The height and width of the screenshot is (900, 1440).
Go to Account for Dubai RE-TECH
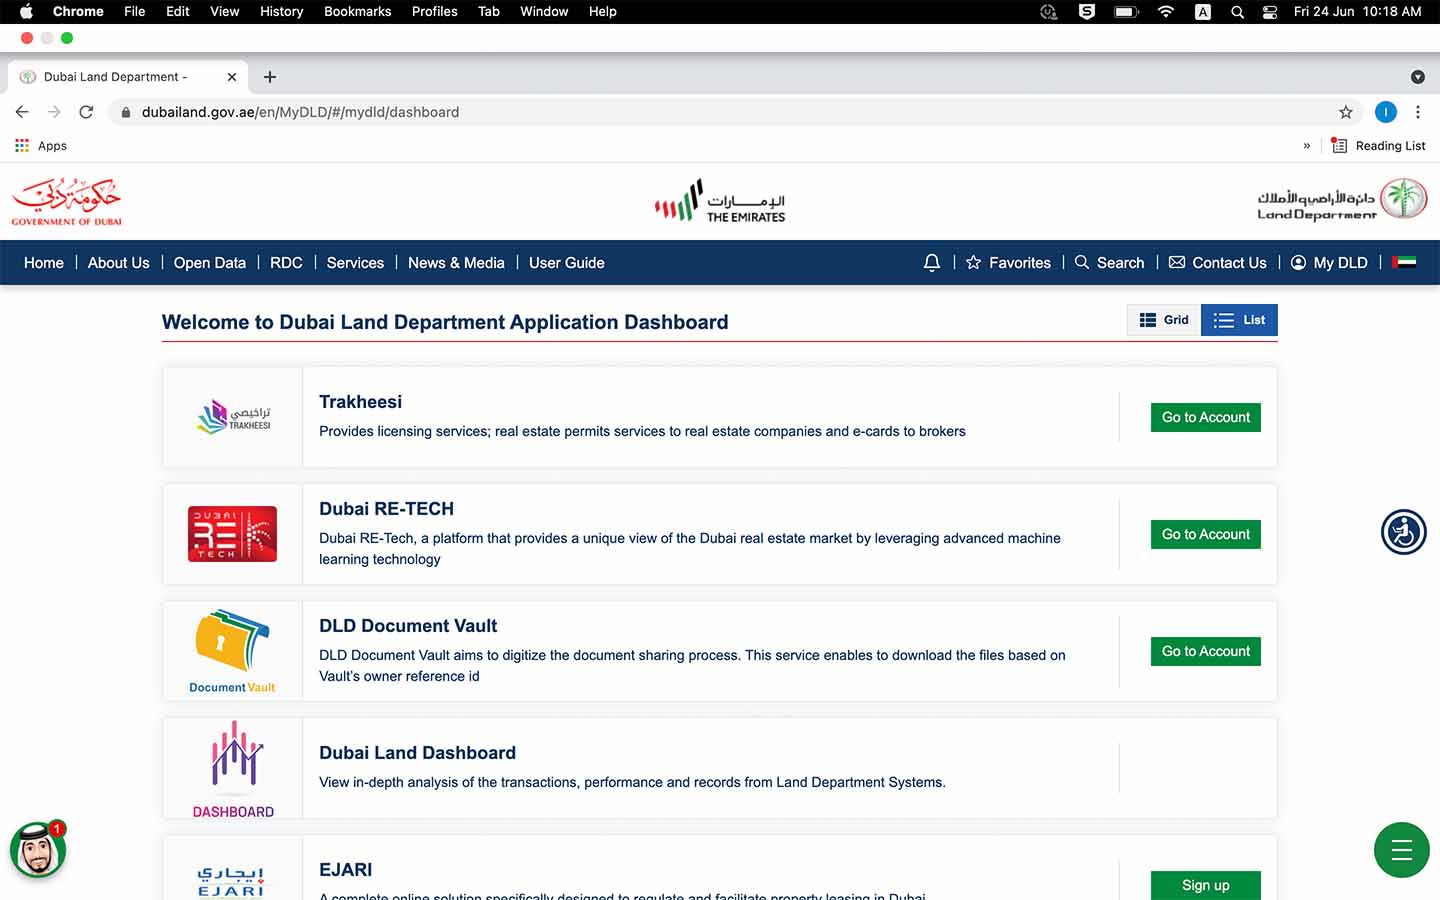click(1205, 534)
